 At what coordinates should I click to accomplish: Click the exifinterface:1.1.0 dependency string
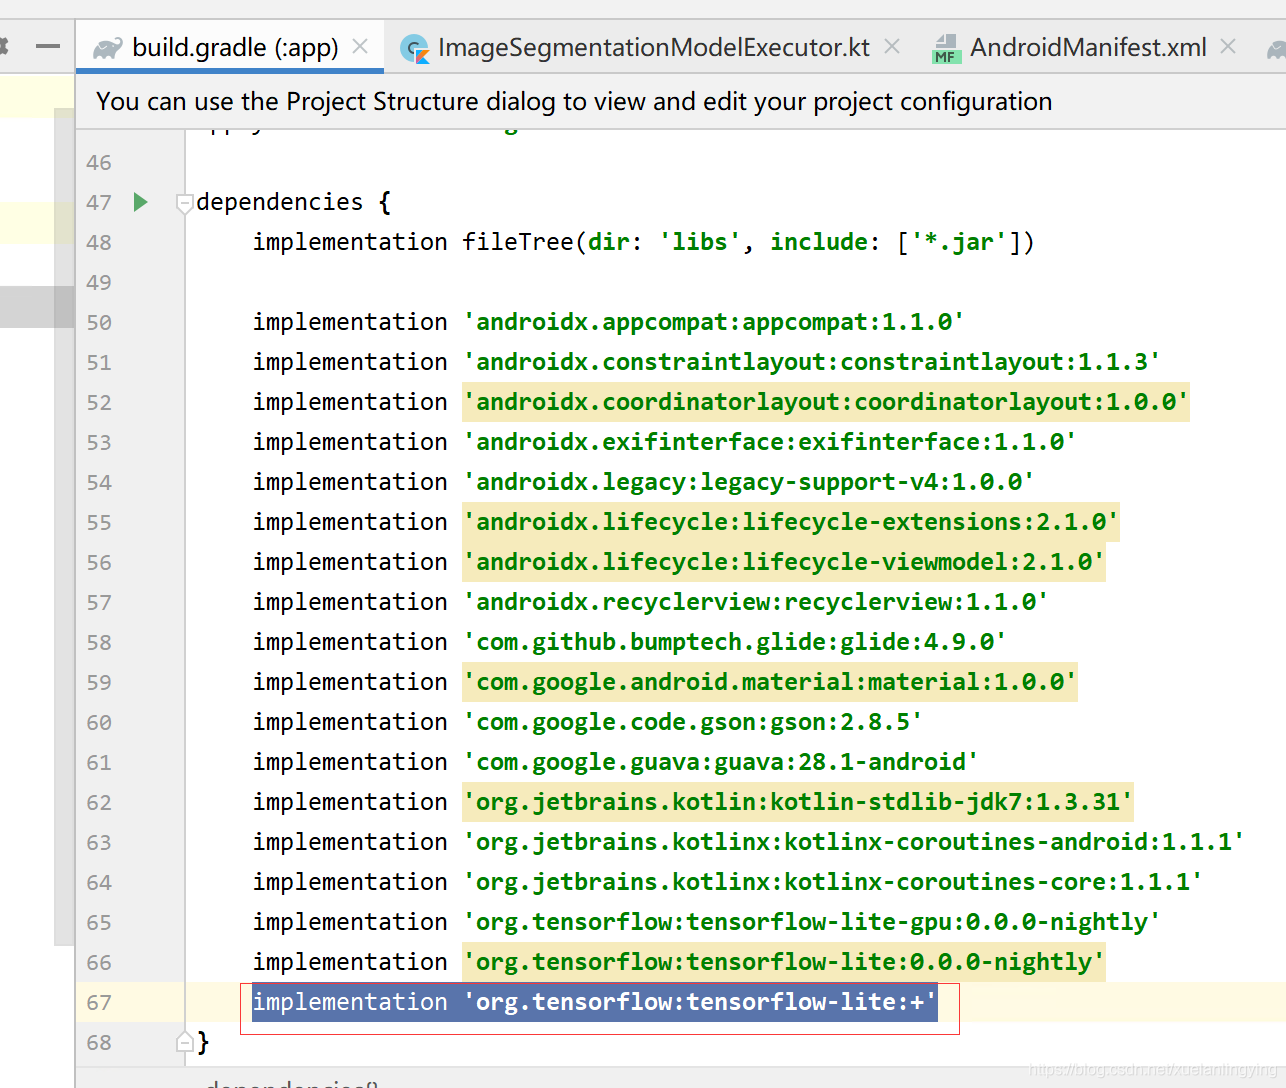click(x=769, y=442)
